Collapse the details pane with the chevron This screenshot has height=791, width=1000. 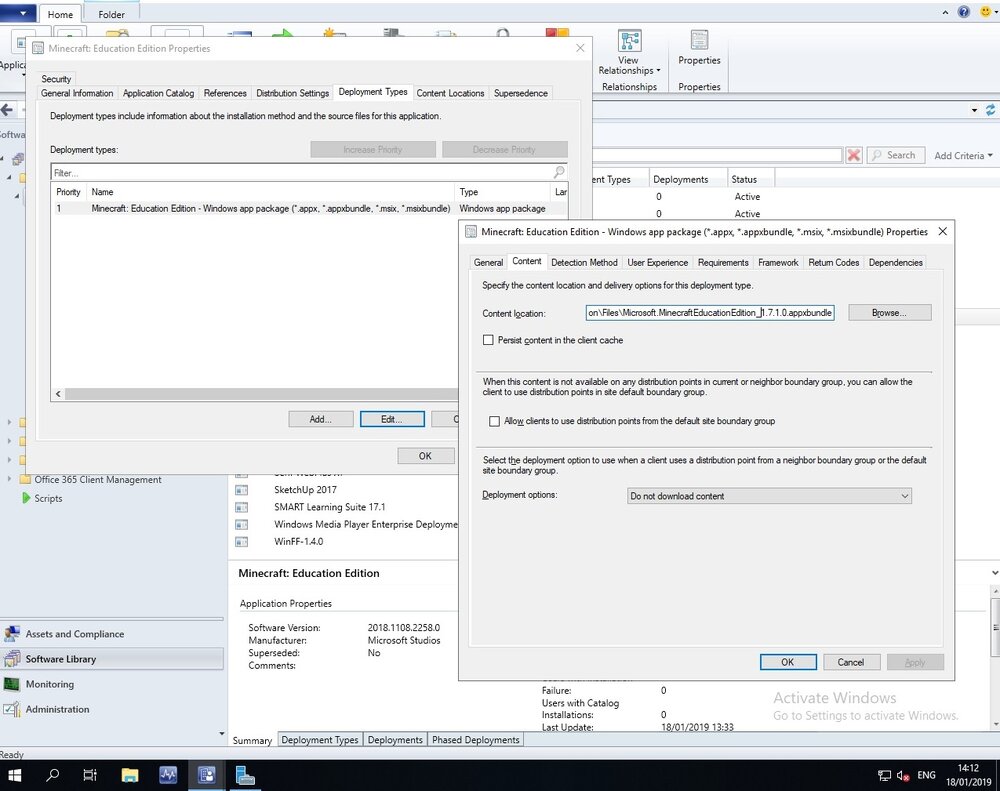(994, 573)
